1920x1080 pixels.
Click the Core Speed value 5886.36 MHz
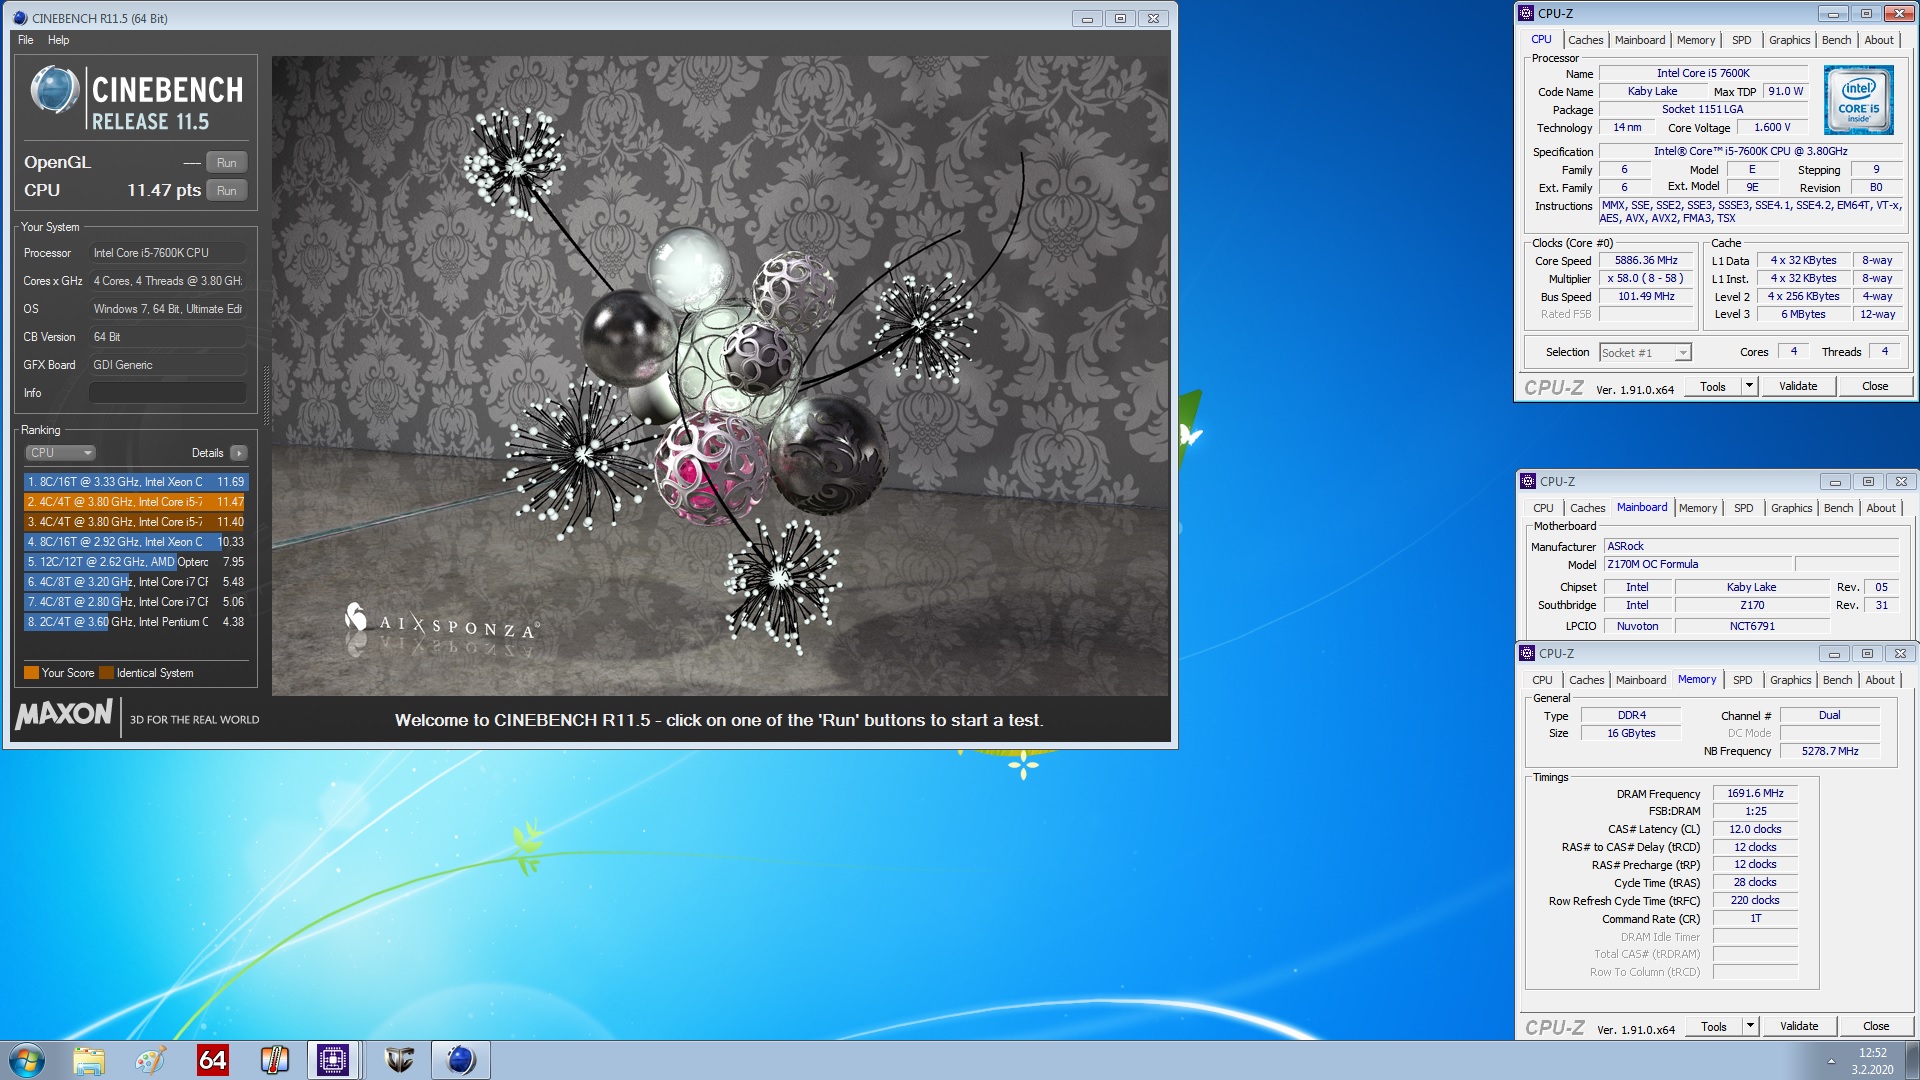(x=1646, y=260)
